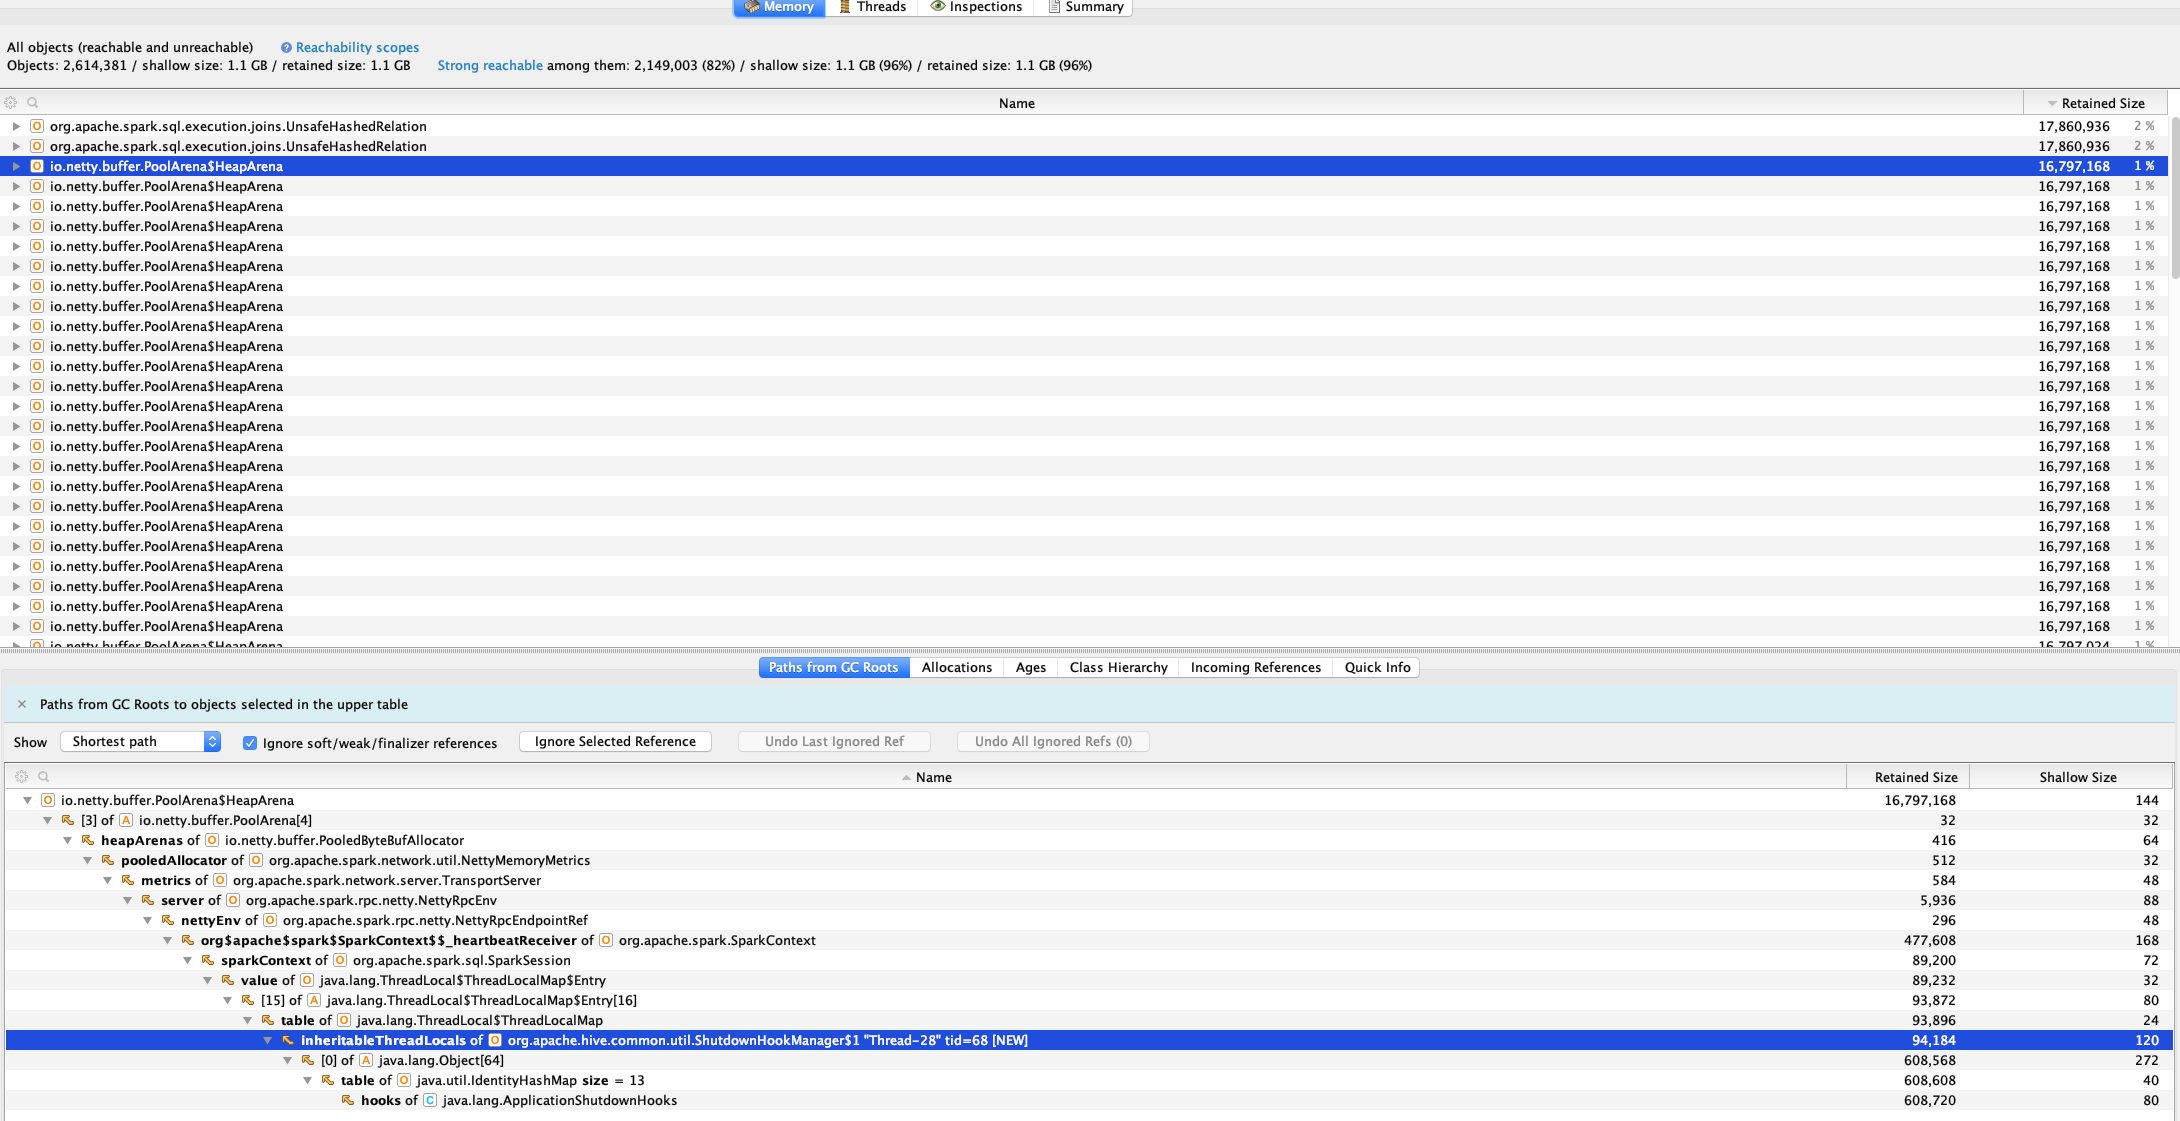Open the Shortest path dropdown
This screenshot has width=2180, height=1121.
tap(140, 741)
